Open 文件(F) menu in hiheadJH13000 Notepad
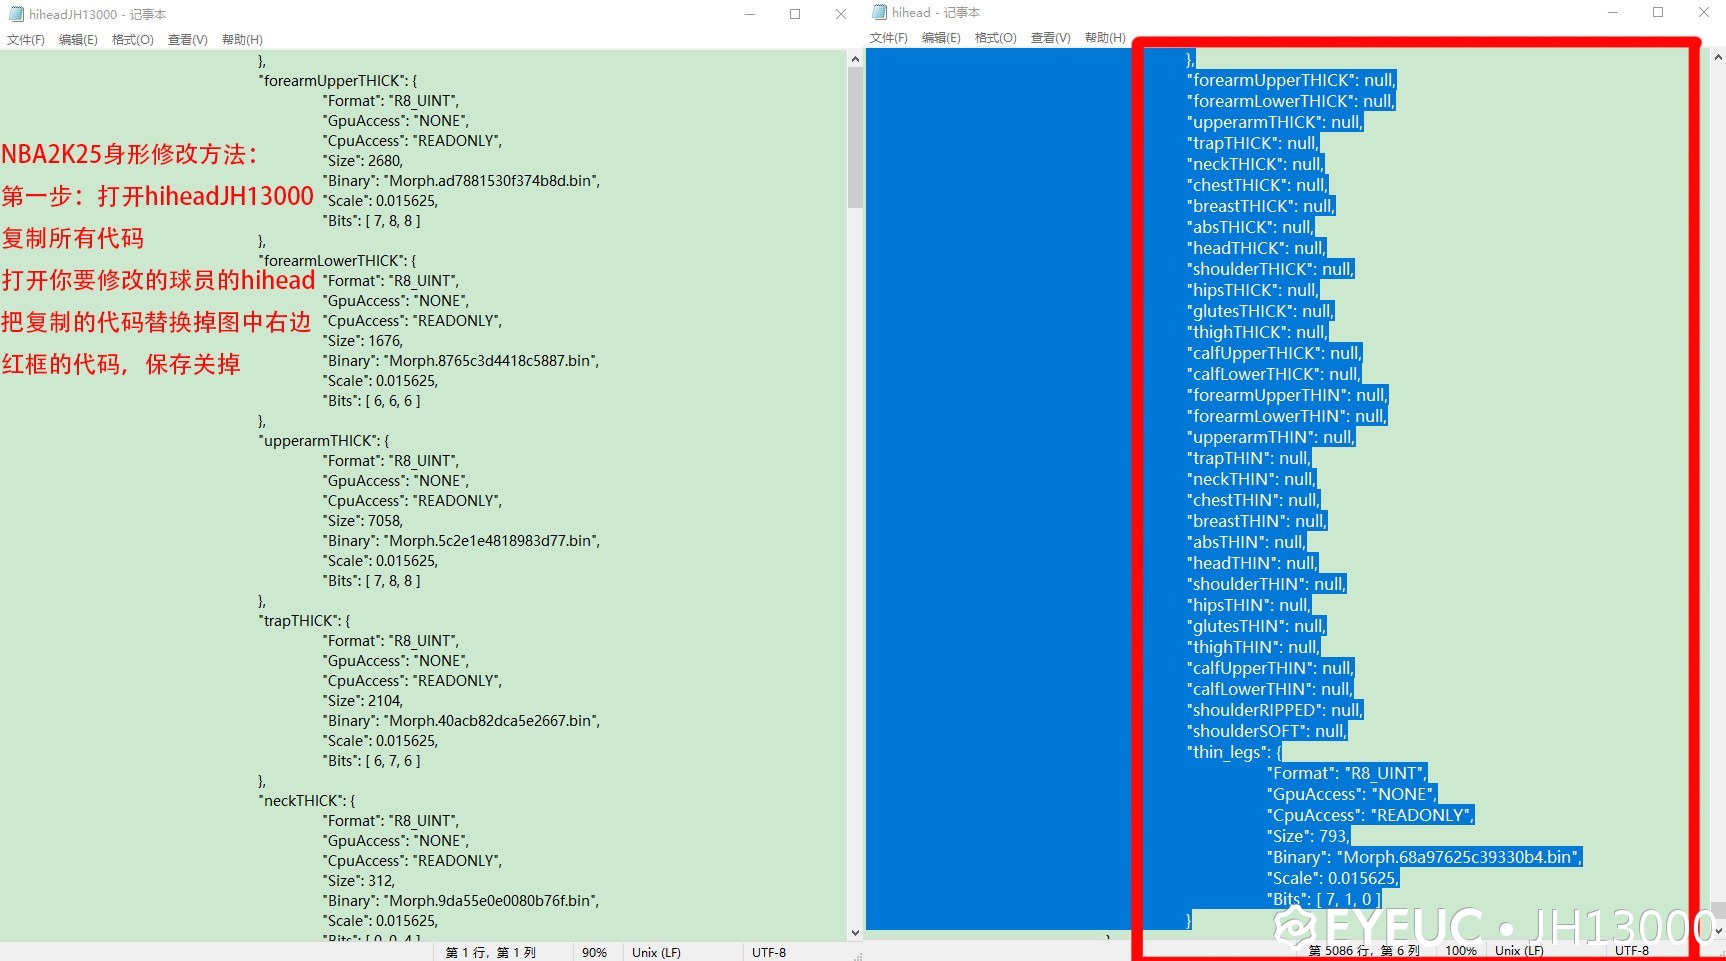 26,40
